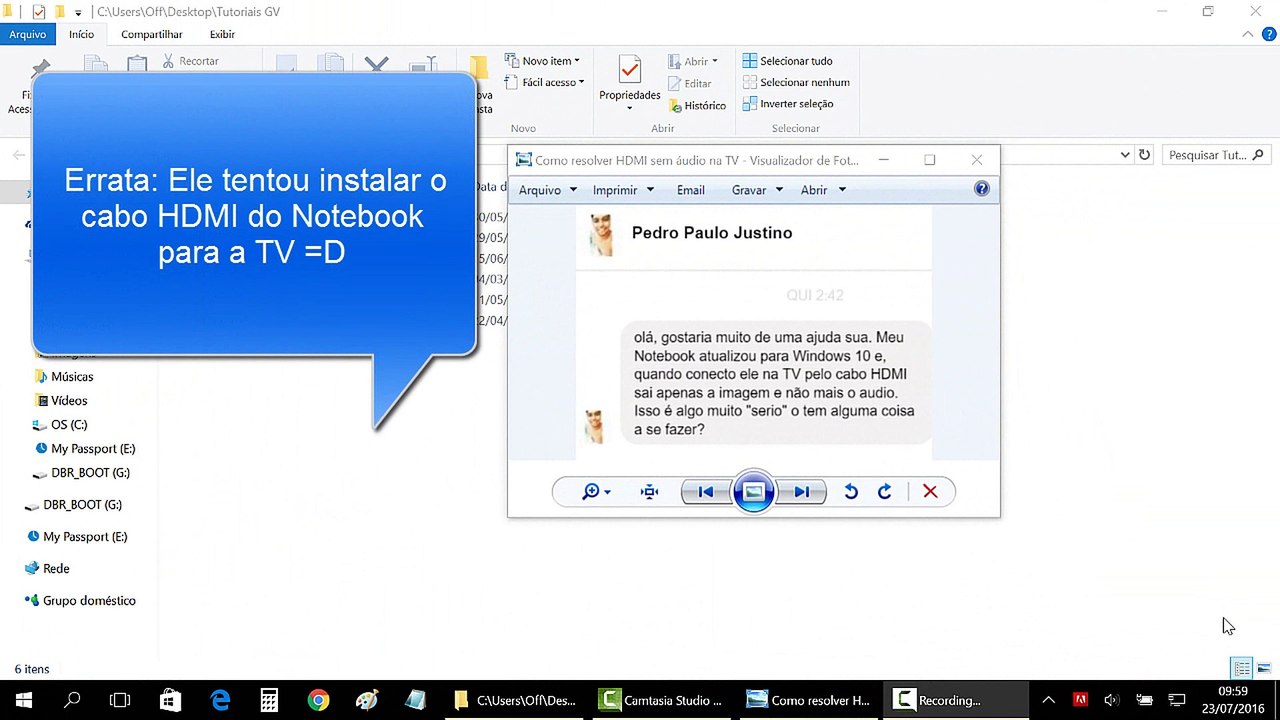Open the Arquivo menu in Photo Viewer

click(x=548, y=190)
